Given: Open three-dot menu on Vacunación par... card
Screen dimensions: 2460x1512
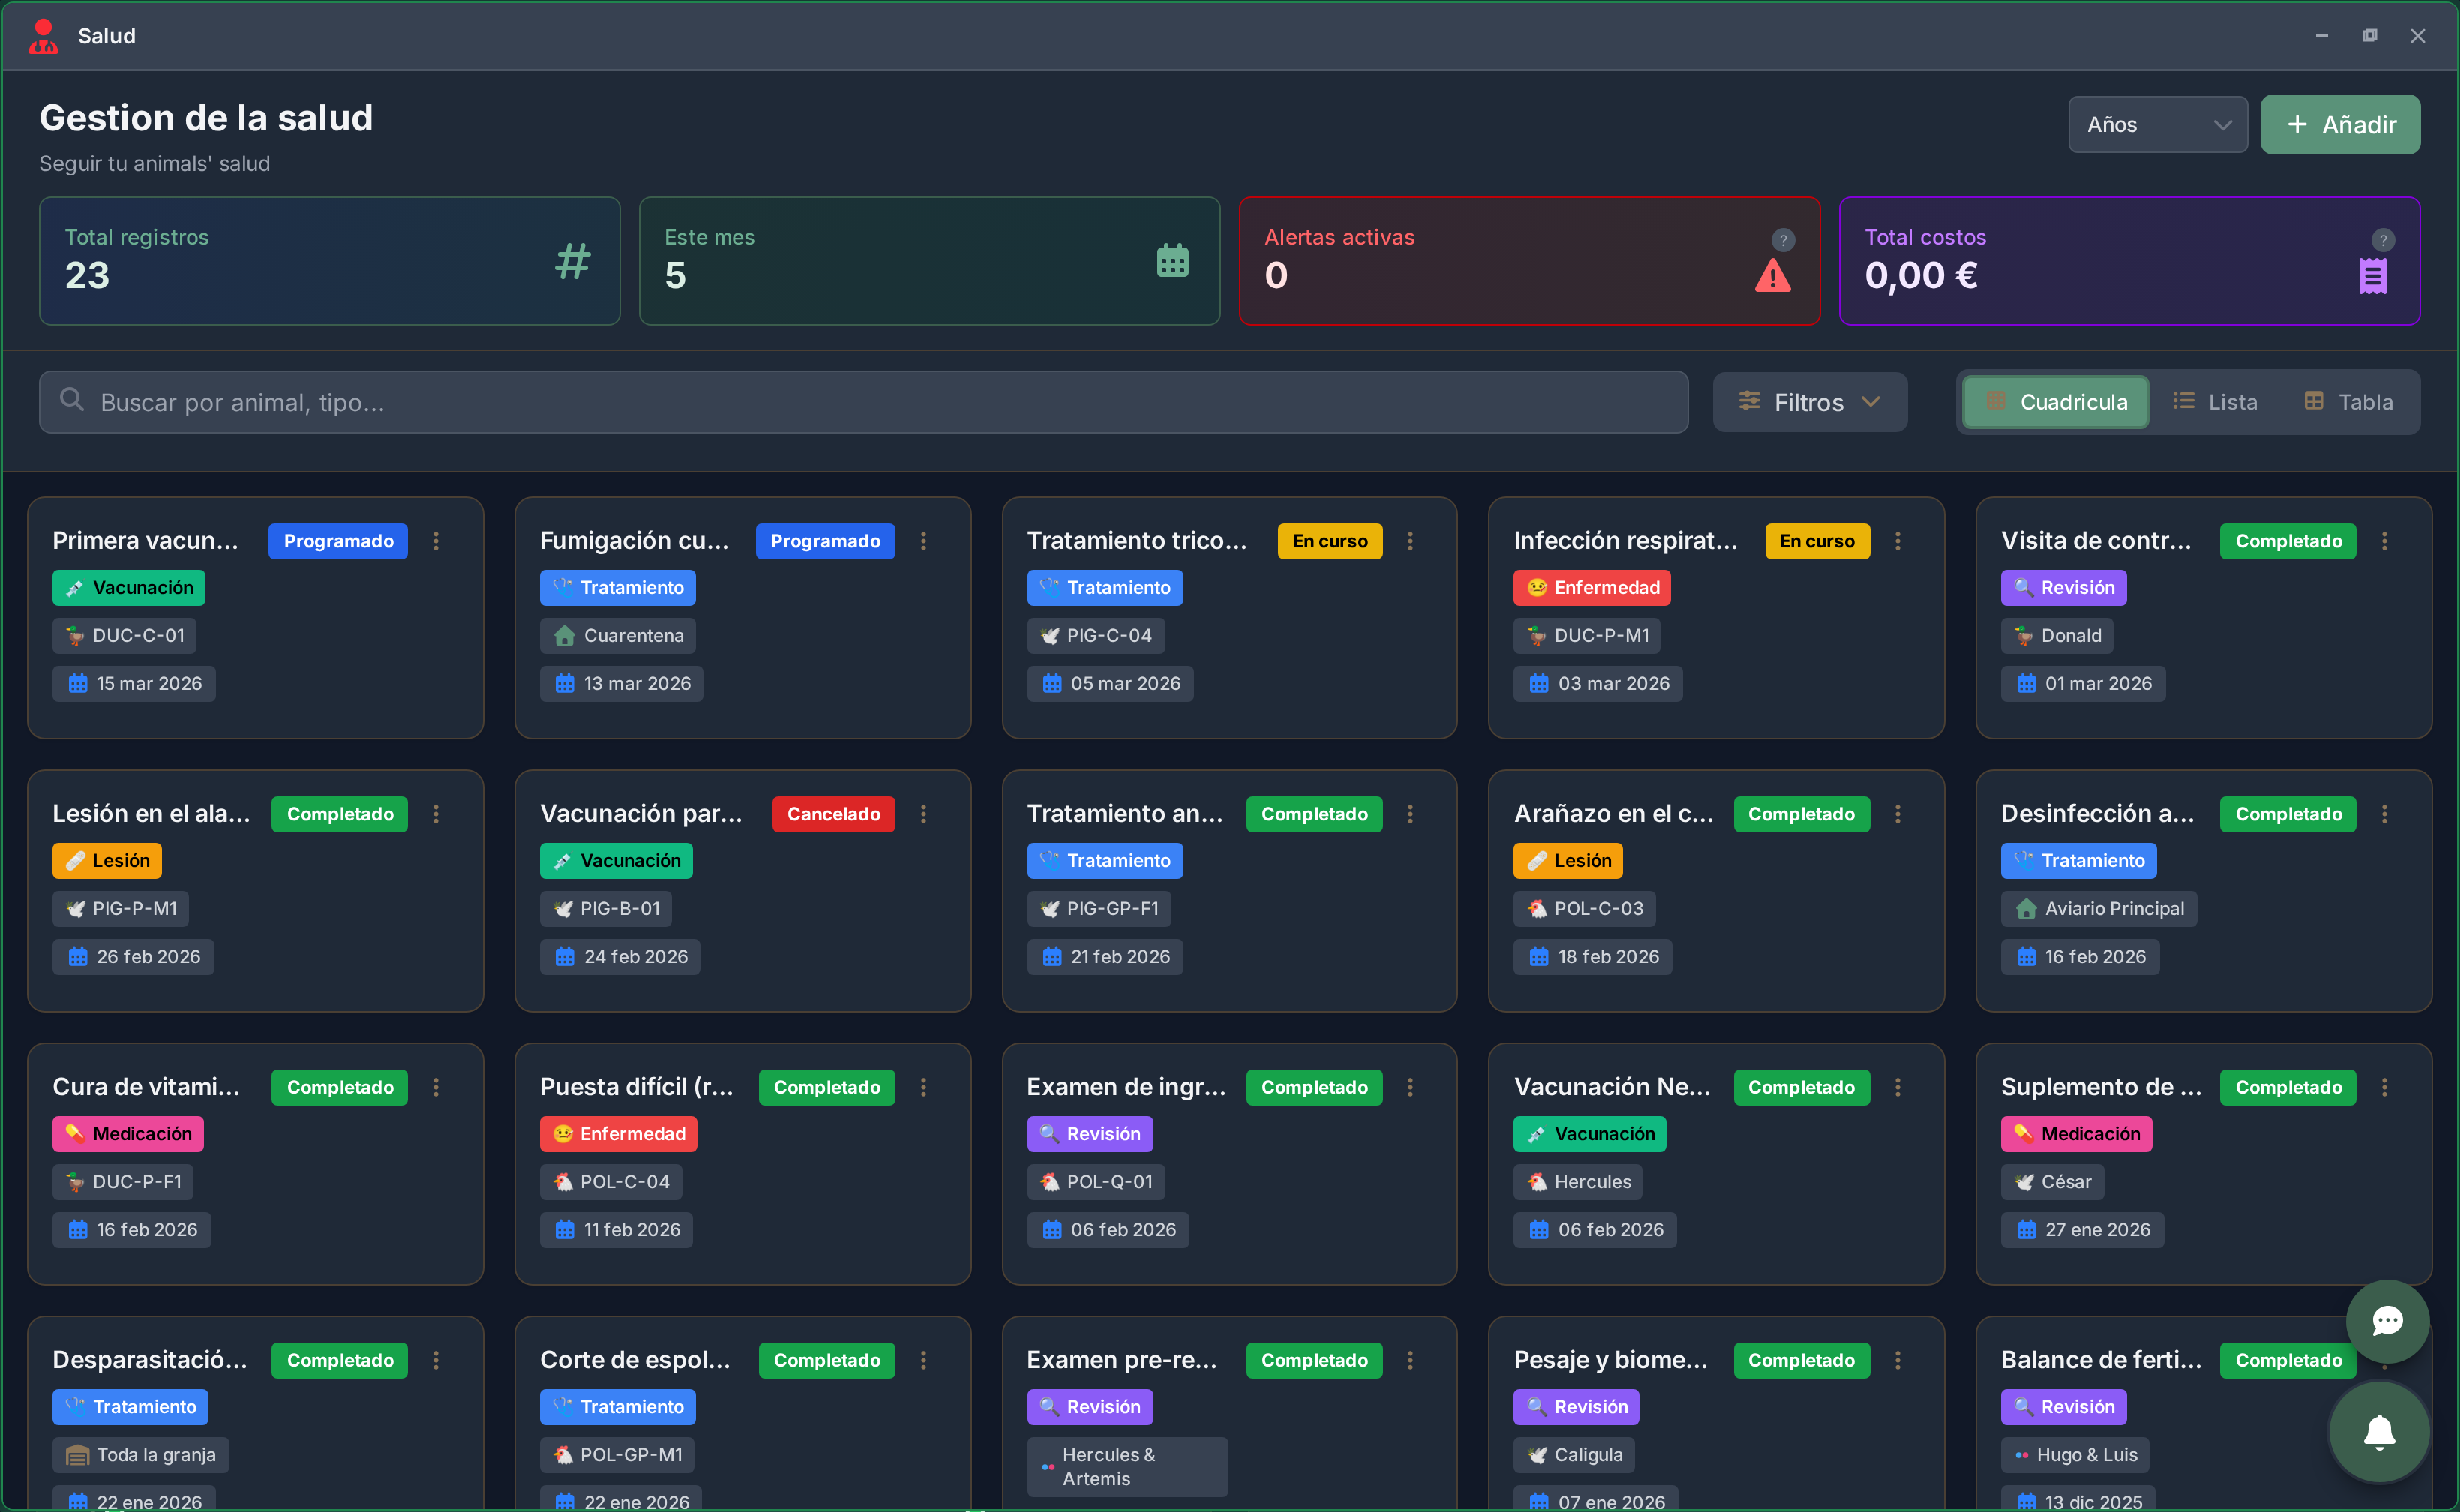Looking at the screenshot, I should click(x=923, y=814).
